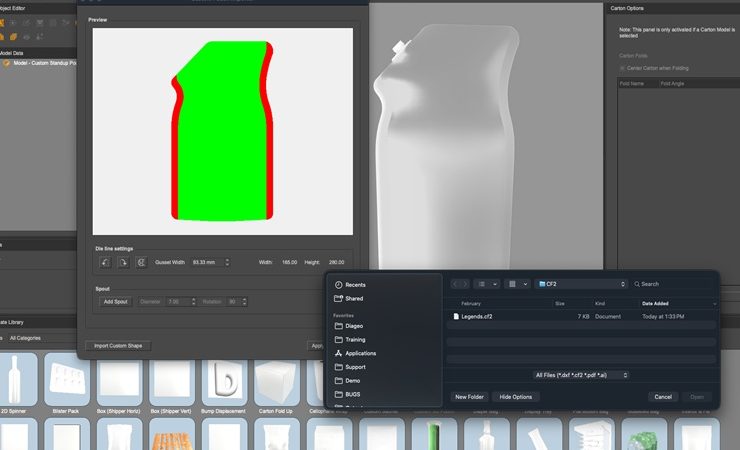Open the All Files type filter dropdown
The image size is (740, 450).
tap(582, 375)
